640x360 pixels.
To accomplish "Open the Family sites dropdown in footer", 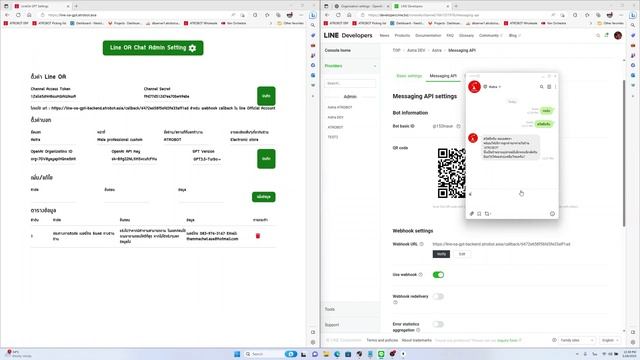I will click(577, 340).
